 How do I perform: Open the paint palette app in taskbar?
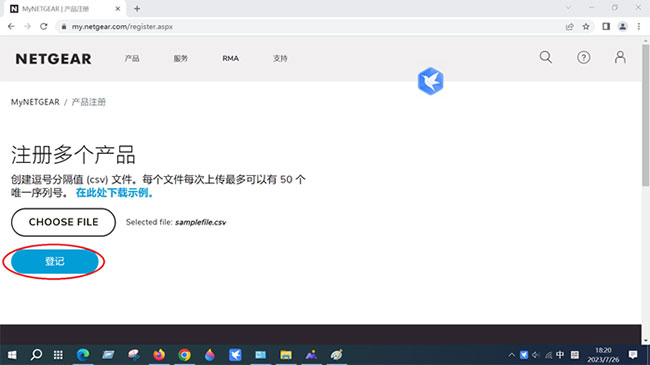click(x=337, y=355)
